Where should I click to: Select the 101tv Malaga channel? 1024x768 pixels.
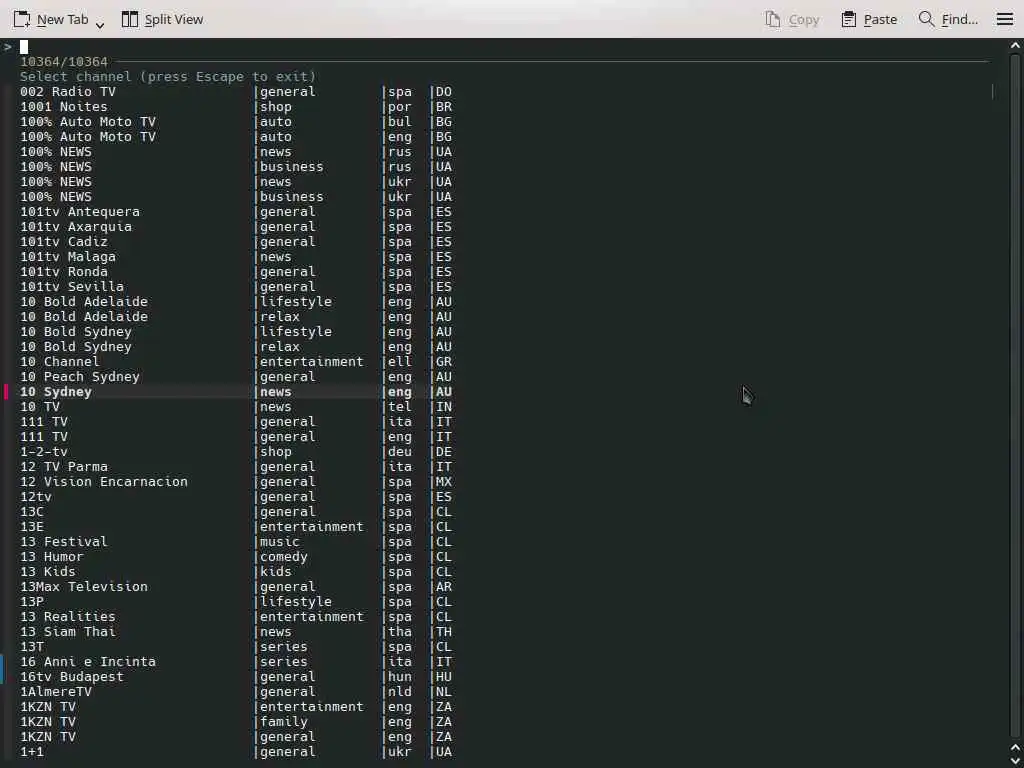click(236, 257)
